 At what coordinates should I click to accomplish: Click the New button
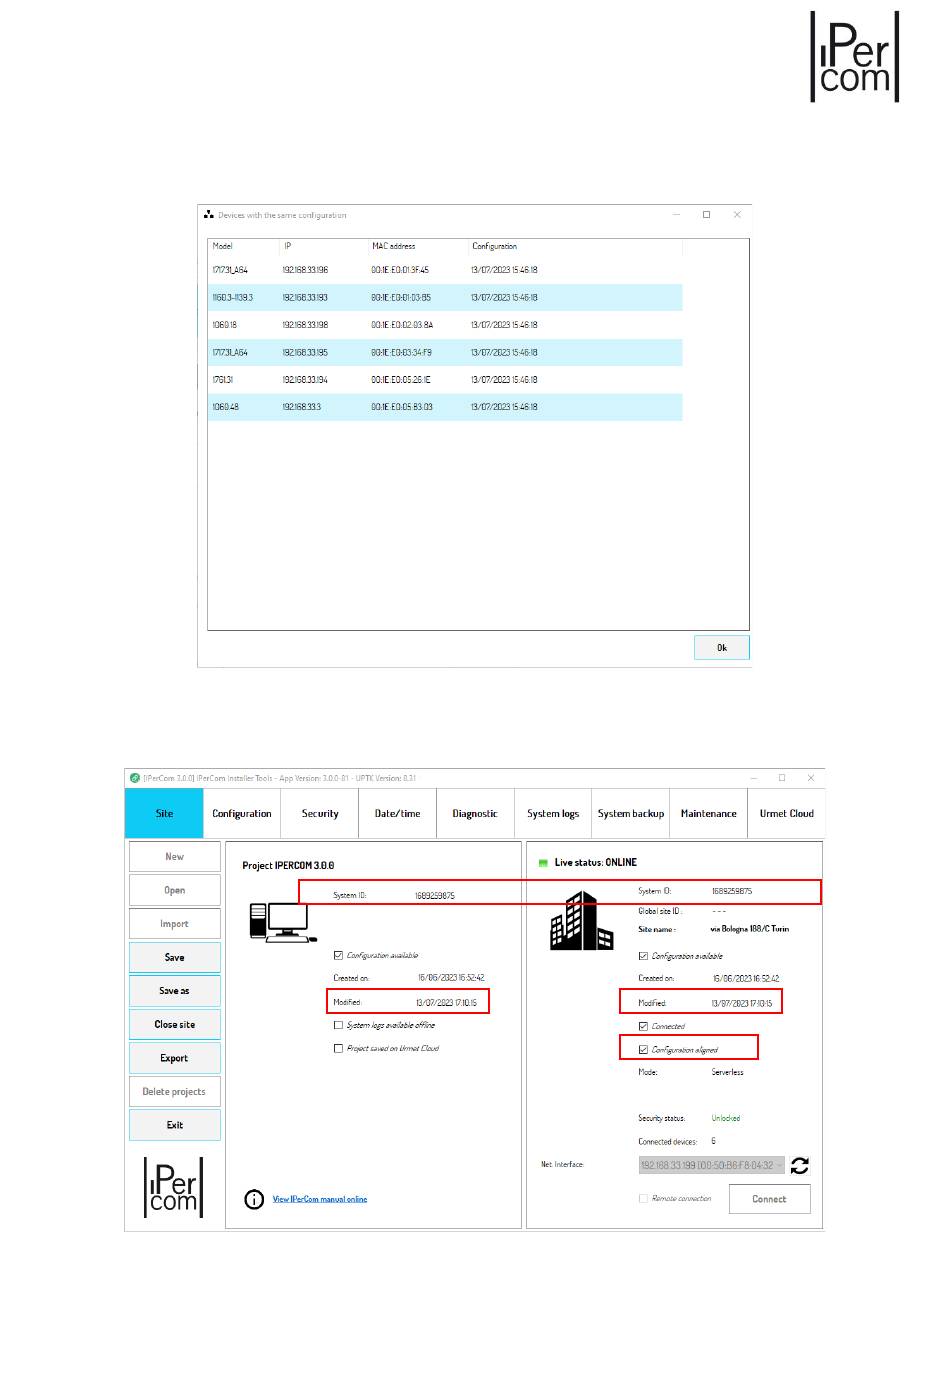coord(175,857)
